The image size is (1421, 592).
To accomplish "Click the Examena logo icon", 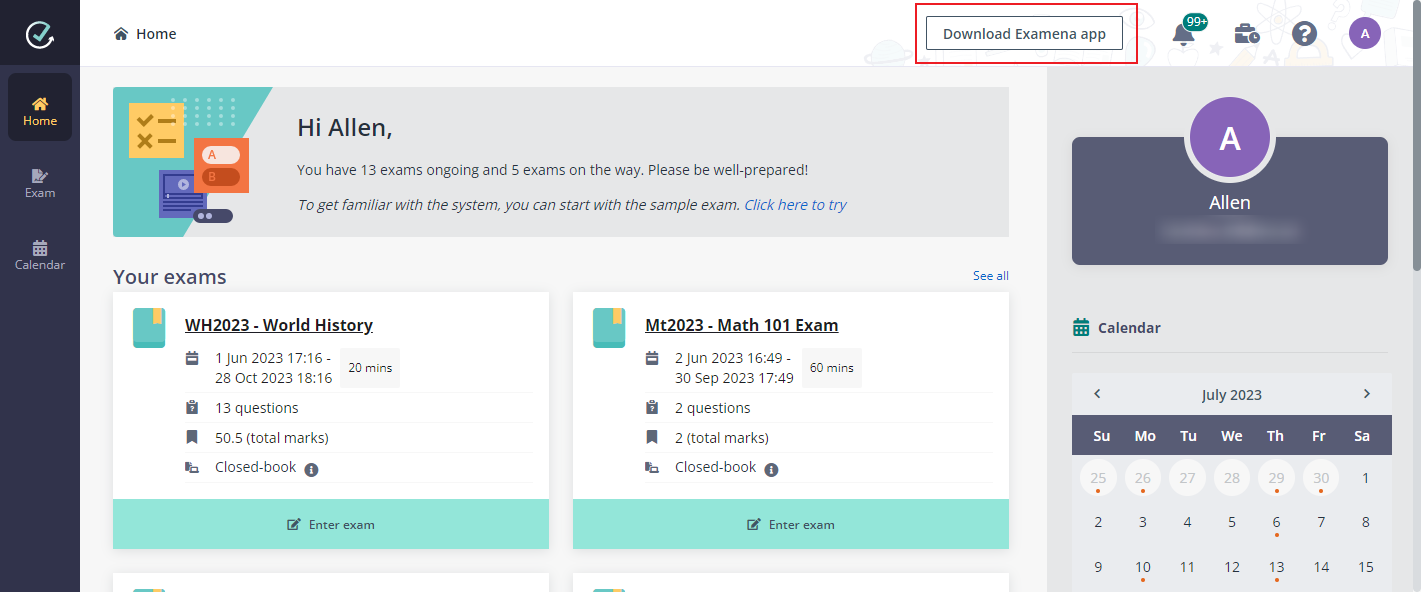I will [x=40, y=34].
